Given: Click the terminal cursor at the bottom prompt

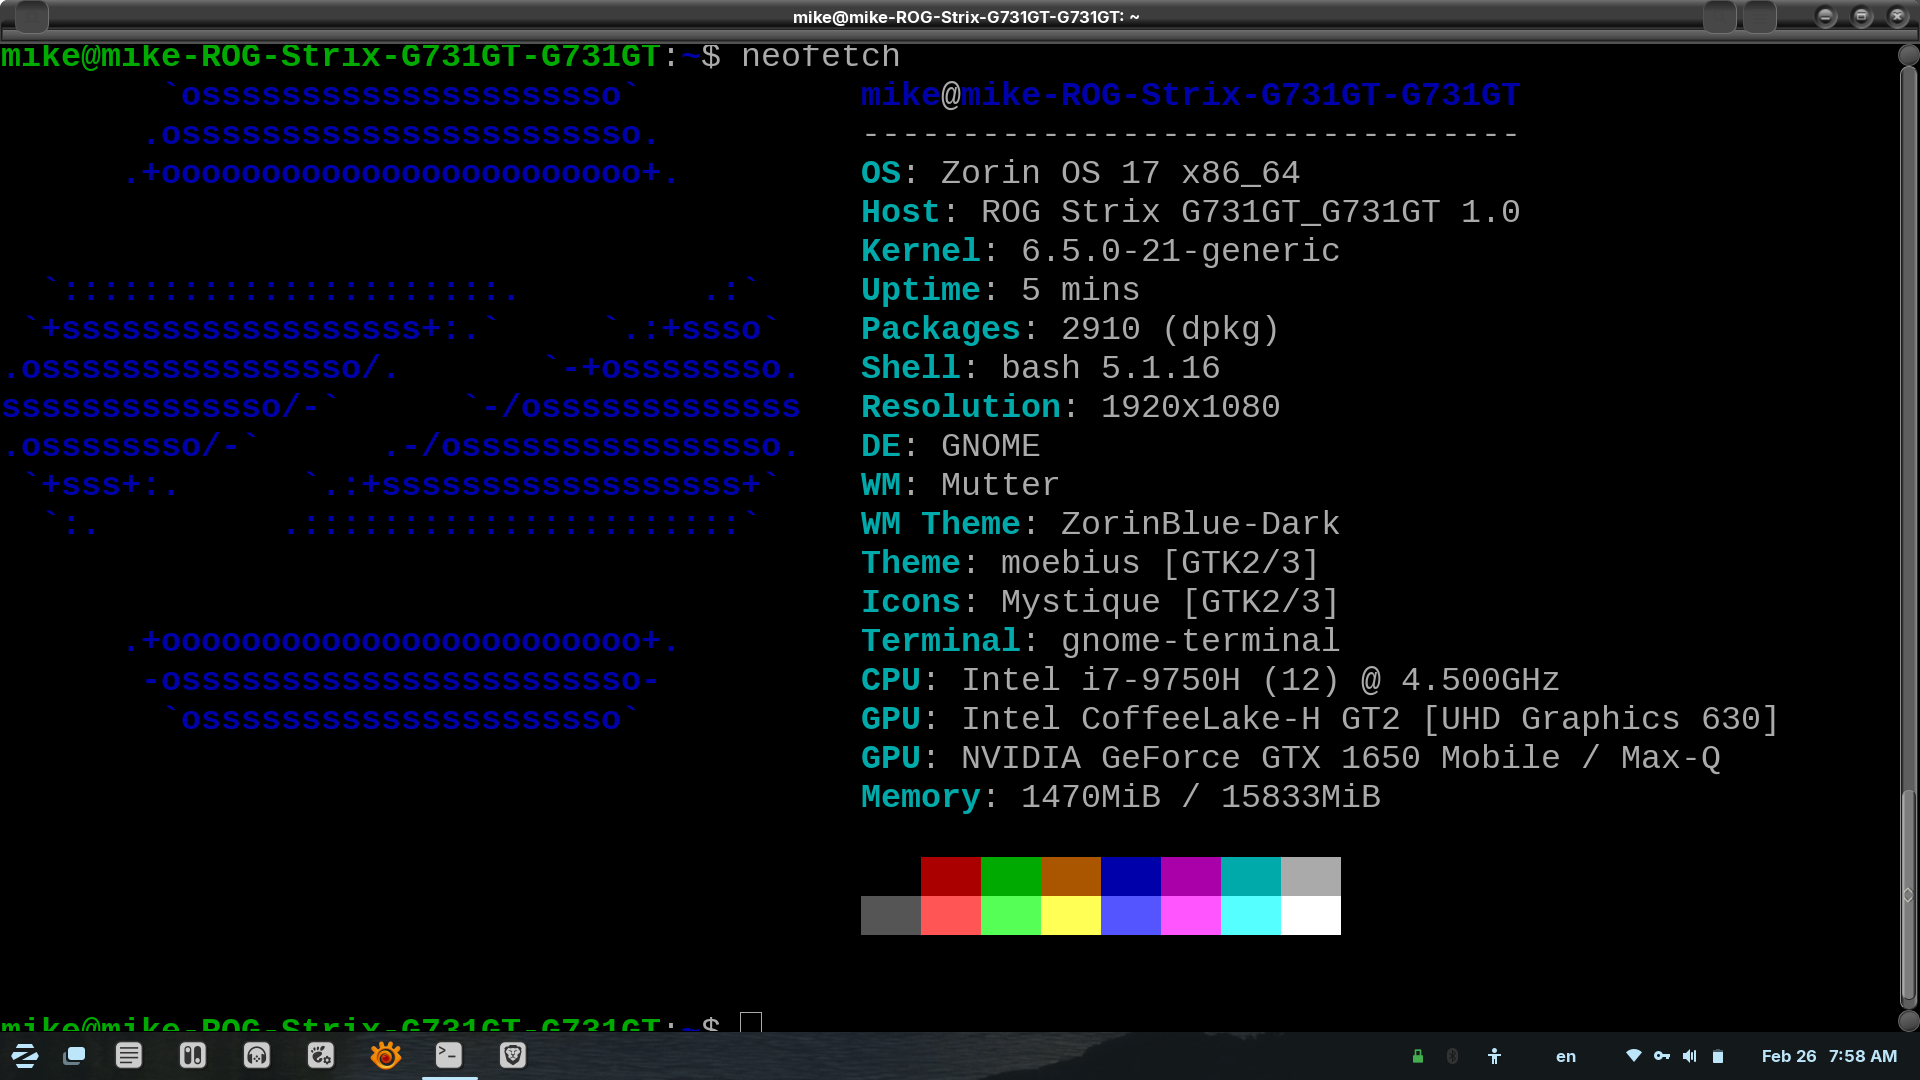Looking at the screenshot, I should (751, 1022).
